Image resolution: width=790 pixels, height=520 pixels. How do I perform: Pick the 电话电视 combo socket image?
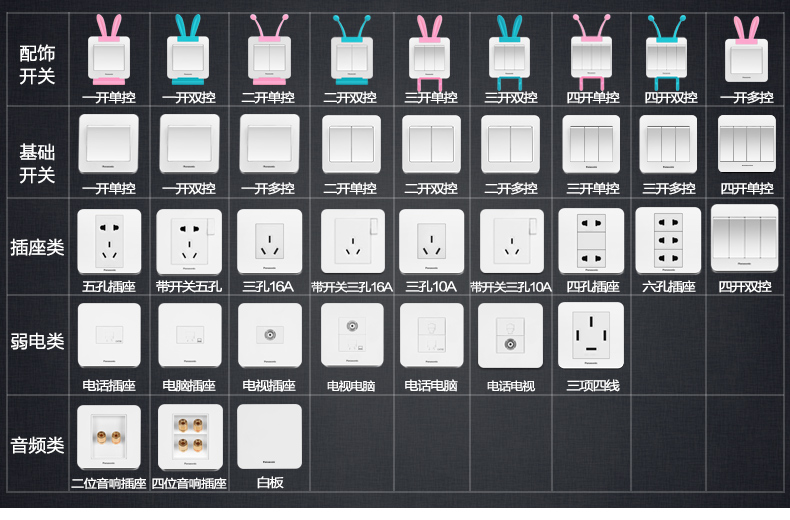pyautogui.click(x=510, y=335)
